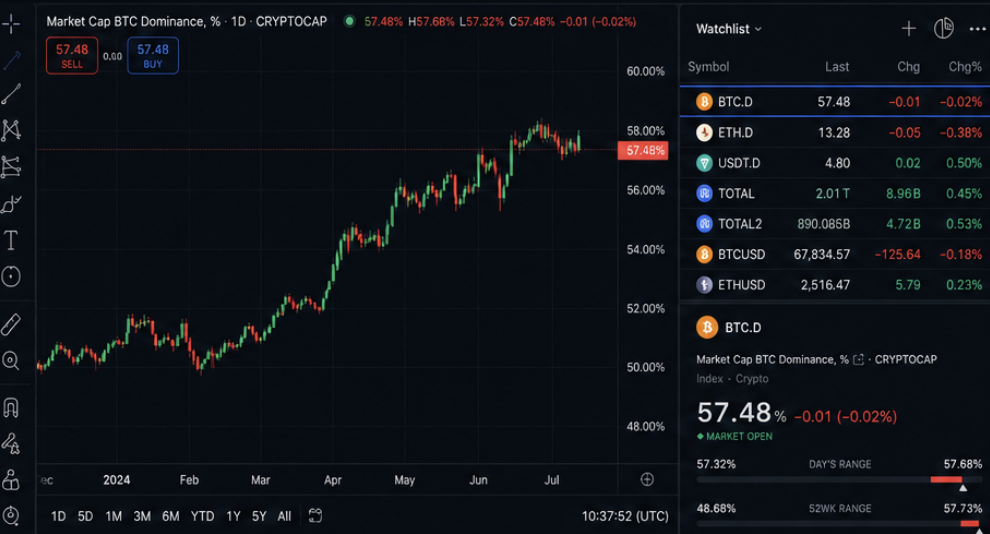
Task: Click the time axis settings circle
Action: (647, 480)
